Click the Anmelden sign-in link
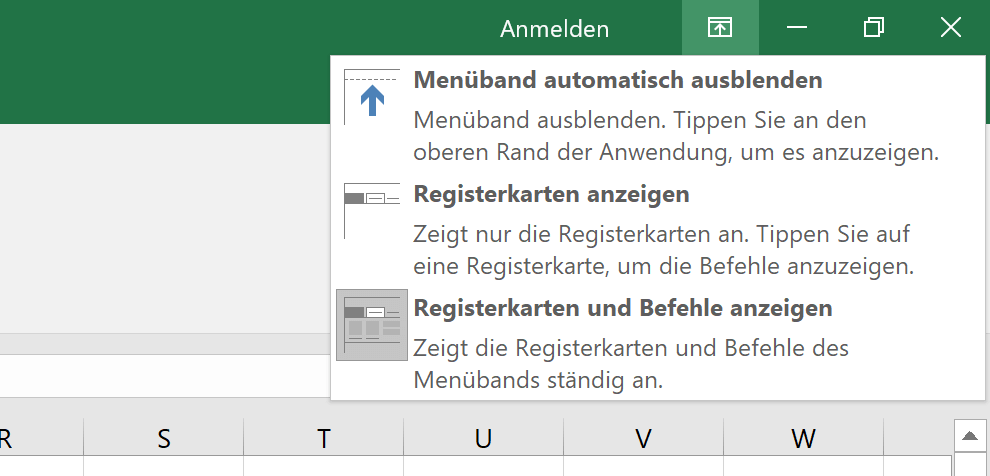This screenshot has height=476, width=990. [554, 29]
